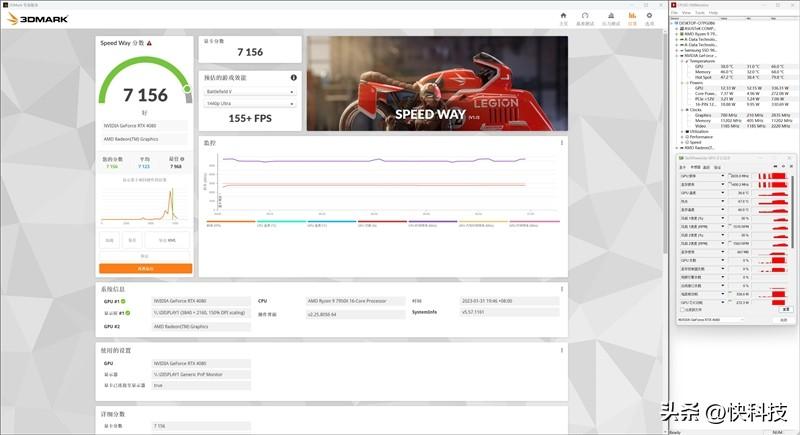
Task: Click the orange button below the score chart
Action: [145, 269]
